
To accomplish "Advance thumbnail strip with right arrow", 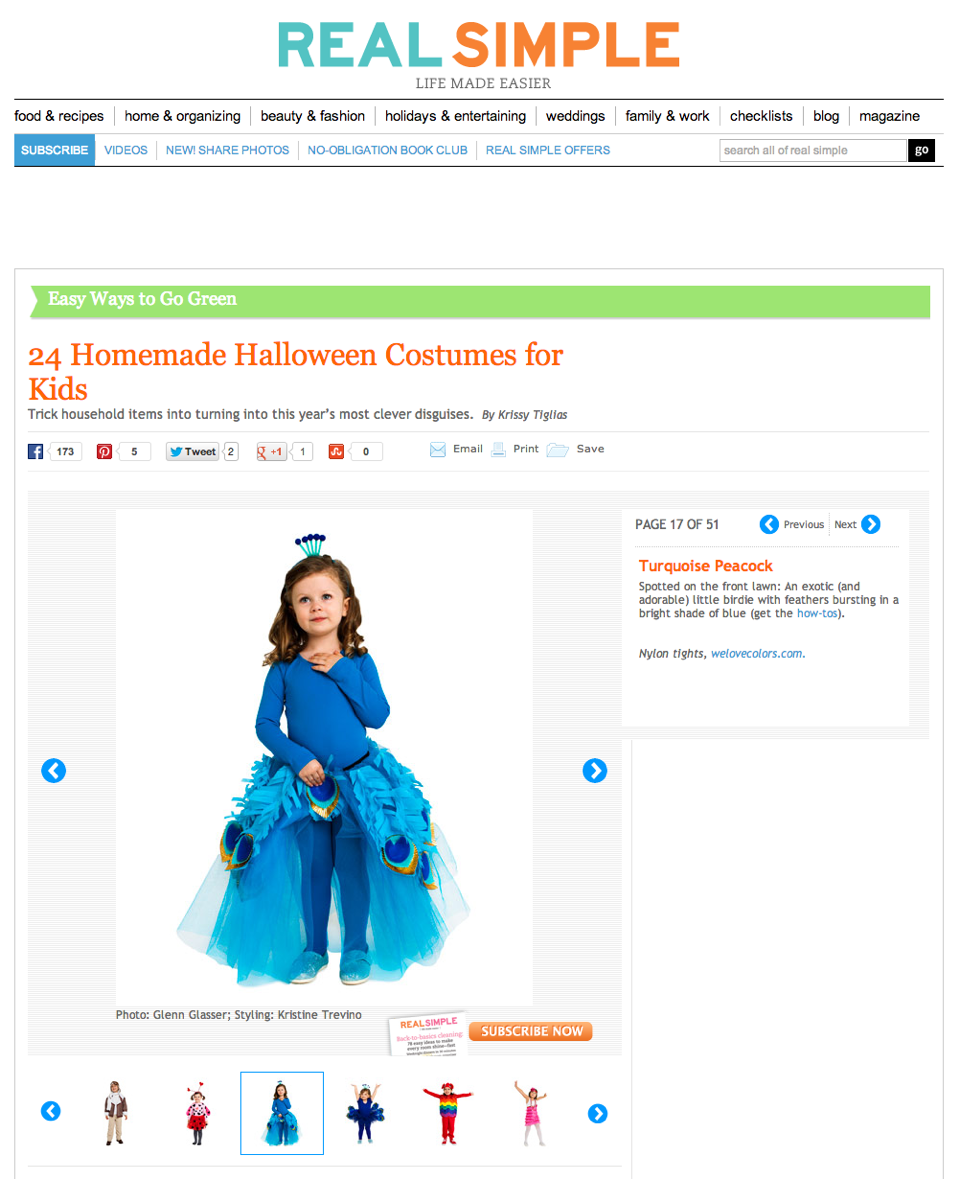I will [x=598, y=1113].
